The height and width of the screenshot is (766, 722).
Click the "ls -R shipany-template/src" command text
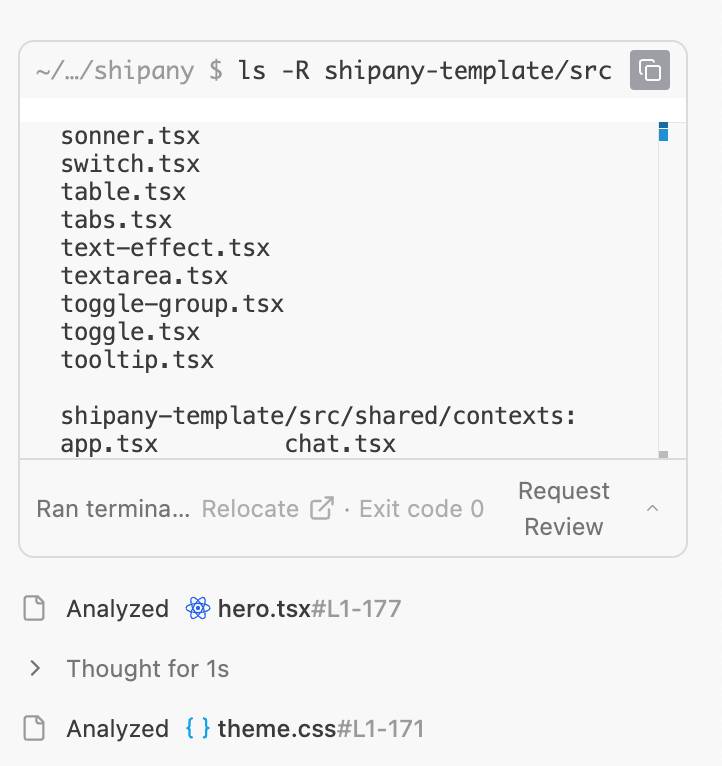[x=424, y=71]
